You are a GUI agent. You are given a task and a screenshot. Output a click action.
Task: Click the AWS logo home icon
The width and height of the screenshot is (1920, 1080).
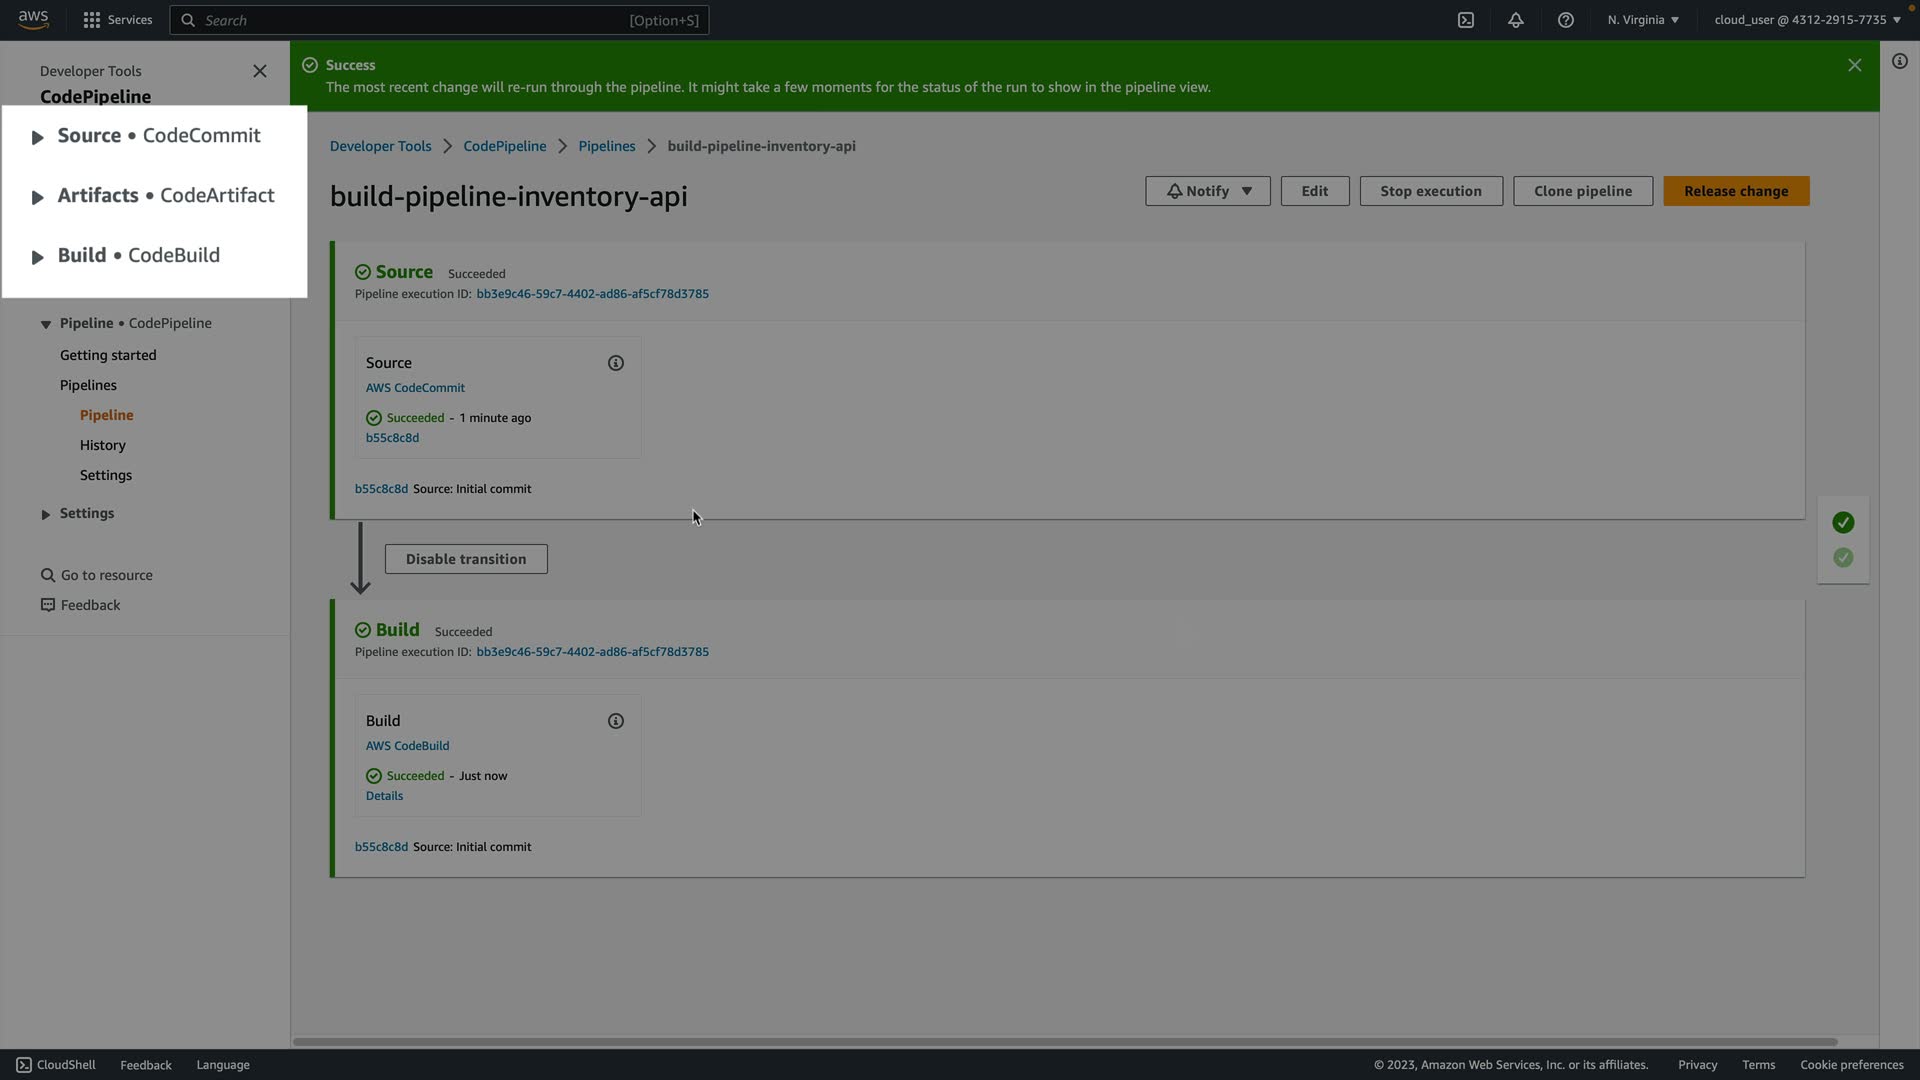click(33, 19)
